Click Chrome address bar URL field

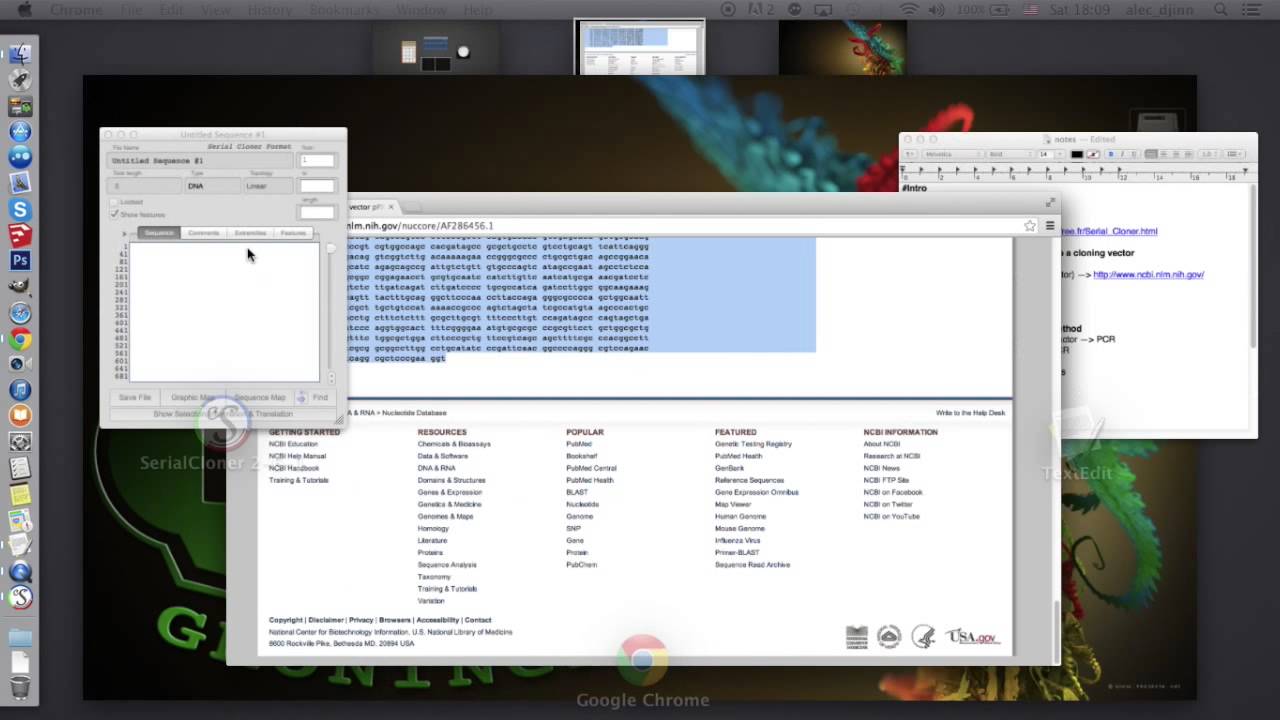tap(680, 226)
